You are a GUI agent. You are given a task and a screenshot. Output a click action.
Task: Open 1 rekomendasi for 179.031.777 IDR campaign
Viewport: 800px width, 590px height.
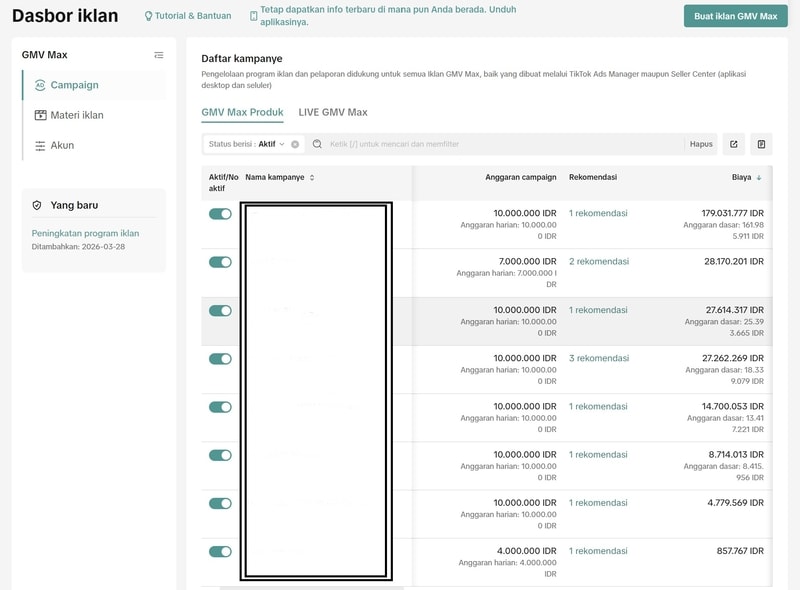598,213
